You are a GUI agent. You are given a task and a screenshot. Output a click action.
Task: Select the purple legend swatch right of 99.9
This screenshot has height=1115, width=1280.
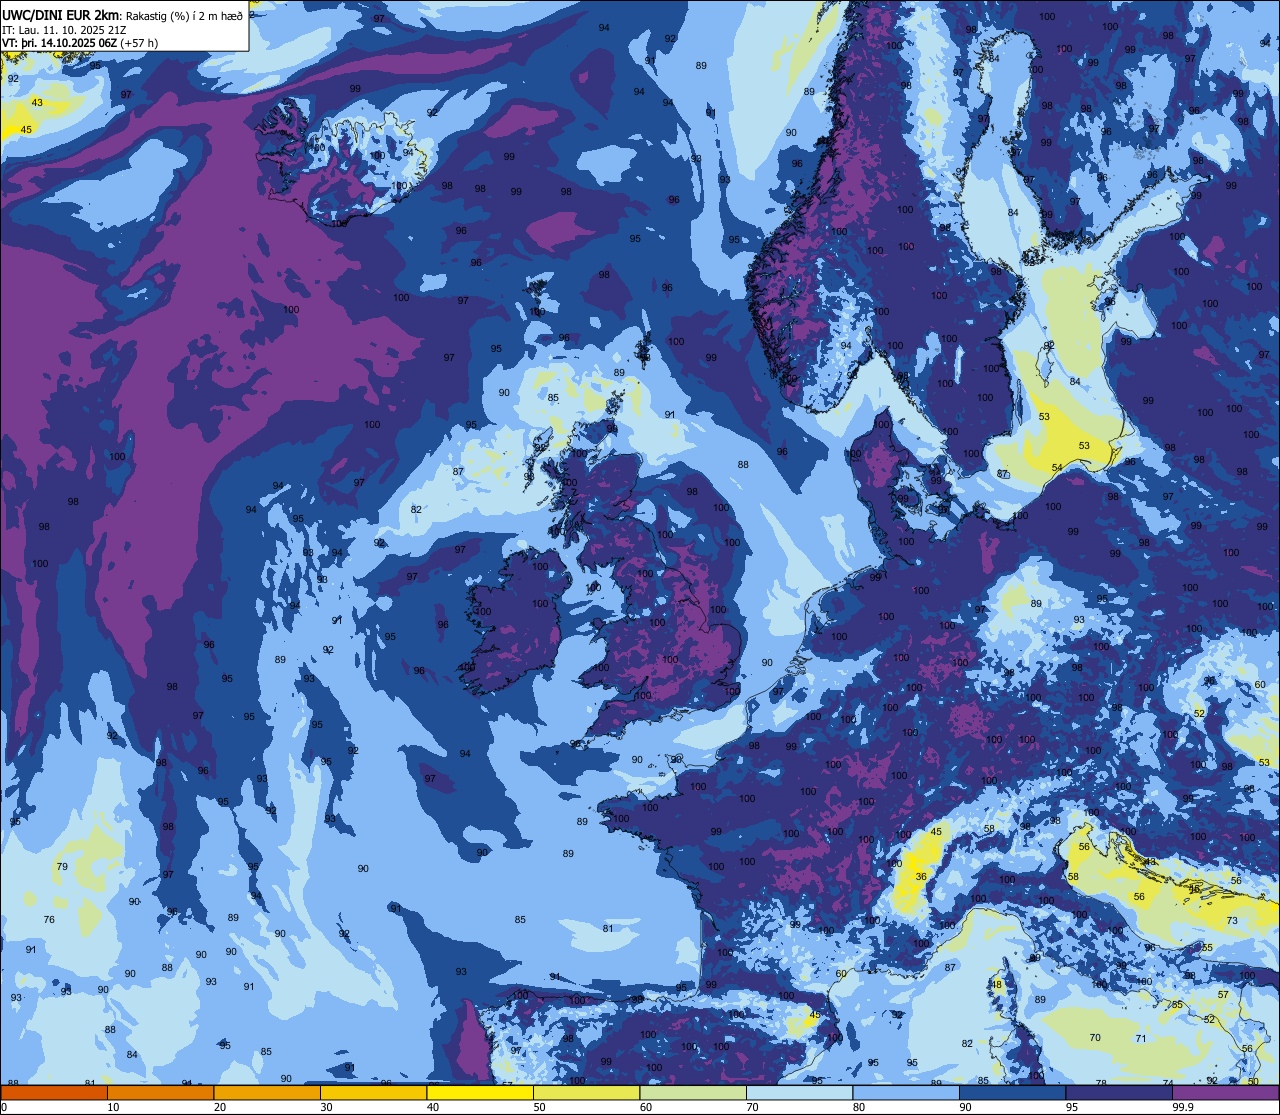click(x=1225, y=1092)
